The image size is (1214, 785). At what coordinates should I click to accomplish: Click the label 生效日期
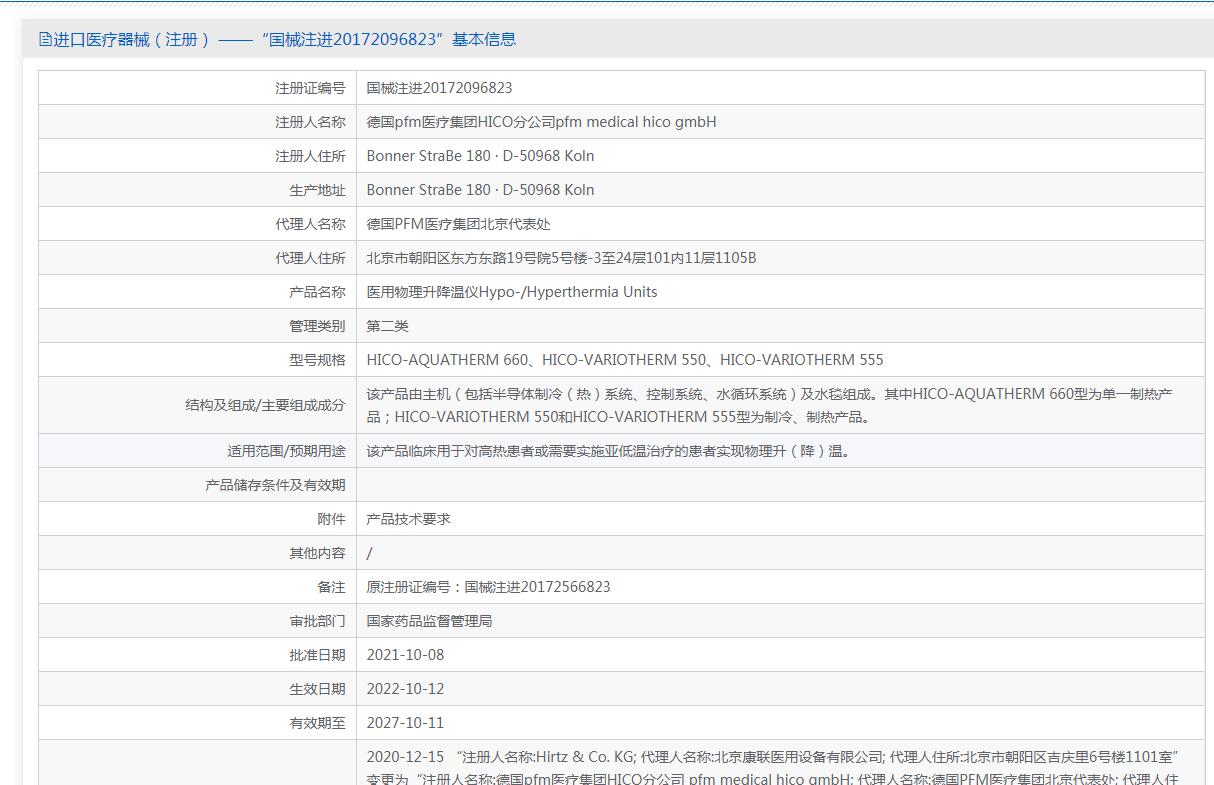point(317,689)
